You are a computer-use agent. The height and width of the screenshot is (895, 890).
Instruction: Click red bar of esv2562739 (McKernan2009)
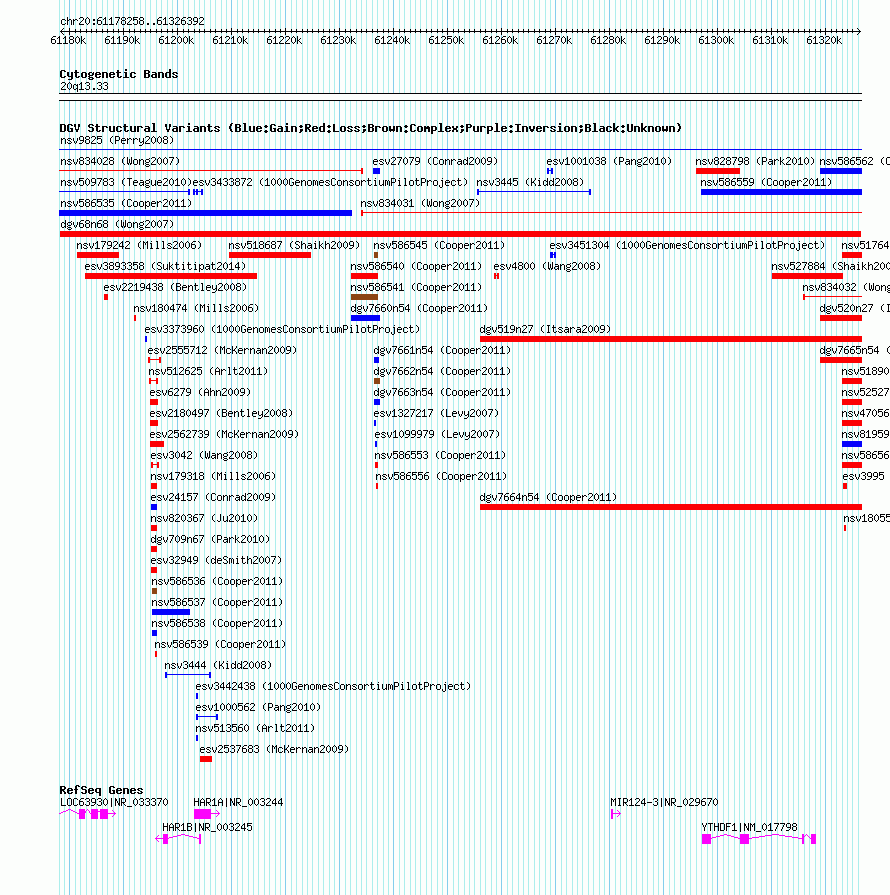pyautogui.click(x=157, y=444)
